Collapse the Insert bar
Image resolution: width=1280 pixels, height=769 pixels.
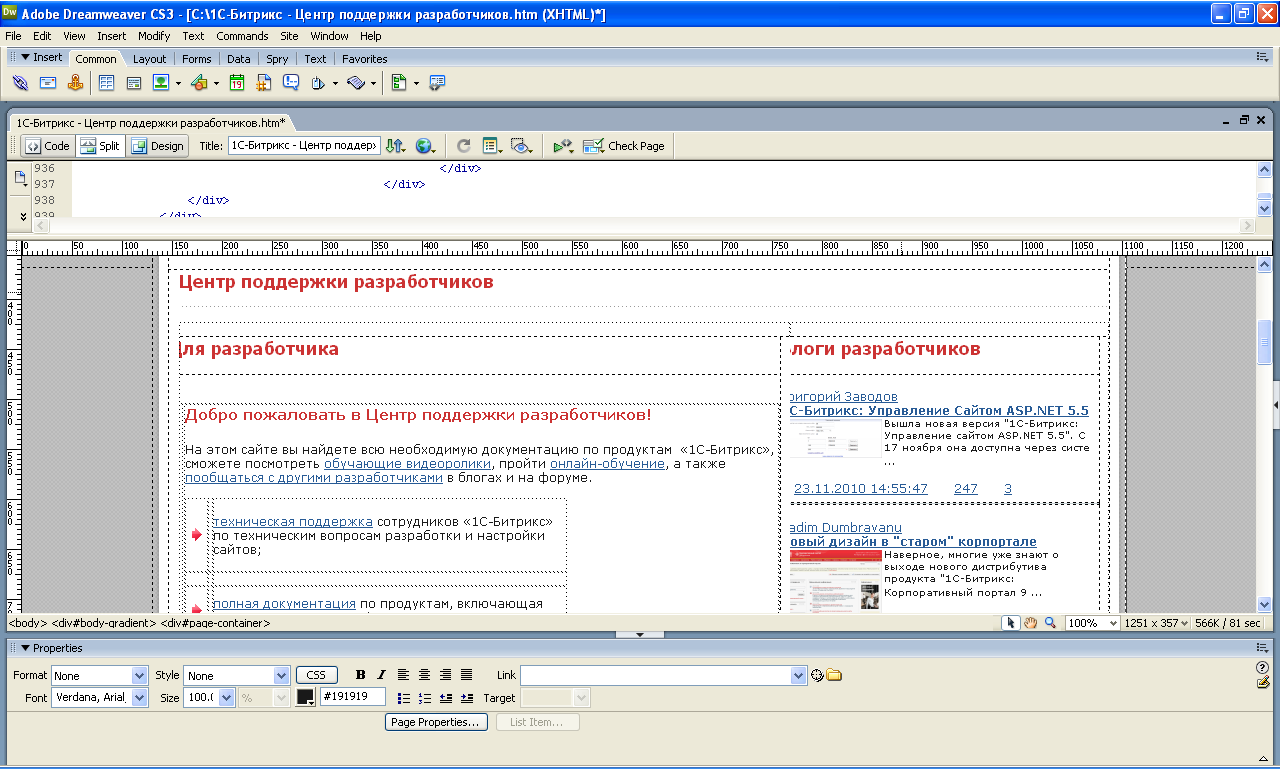click(25, 57)
